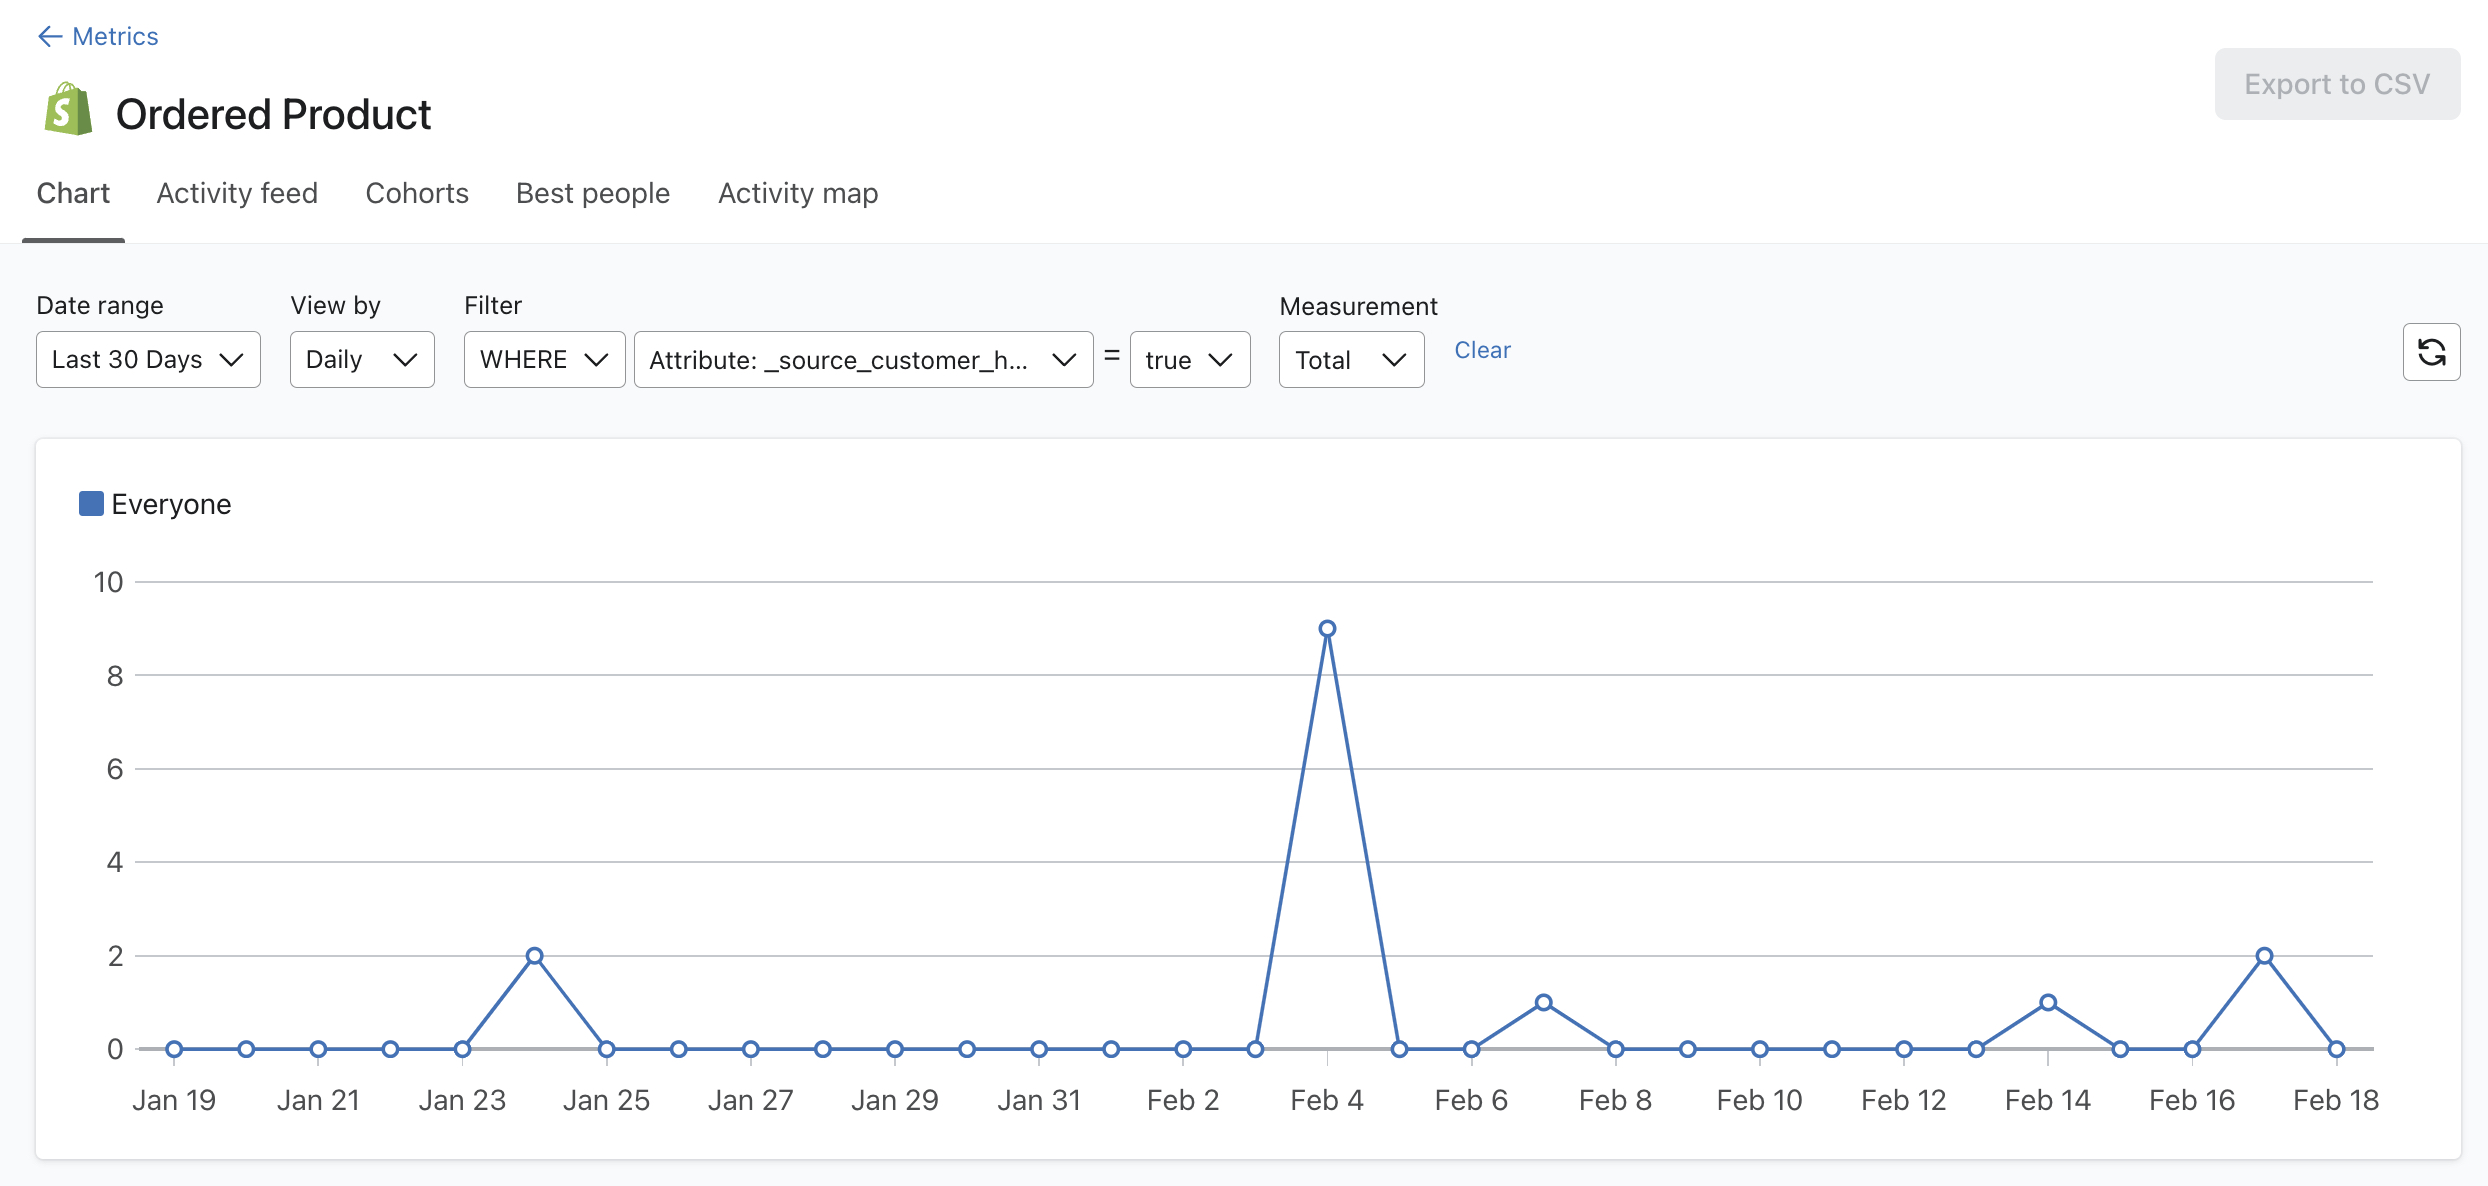Click the Back to Metrics link
Image resolution: width=2488 pixels, height=1186 pixels.
point(98,35)
